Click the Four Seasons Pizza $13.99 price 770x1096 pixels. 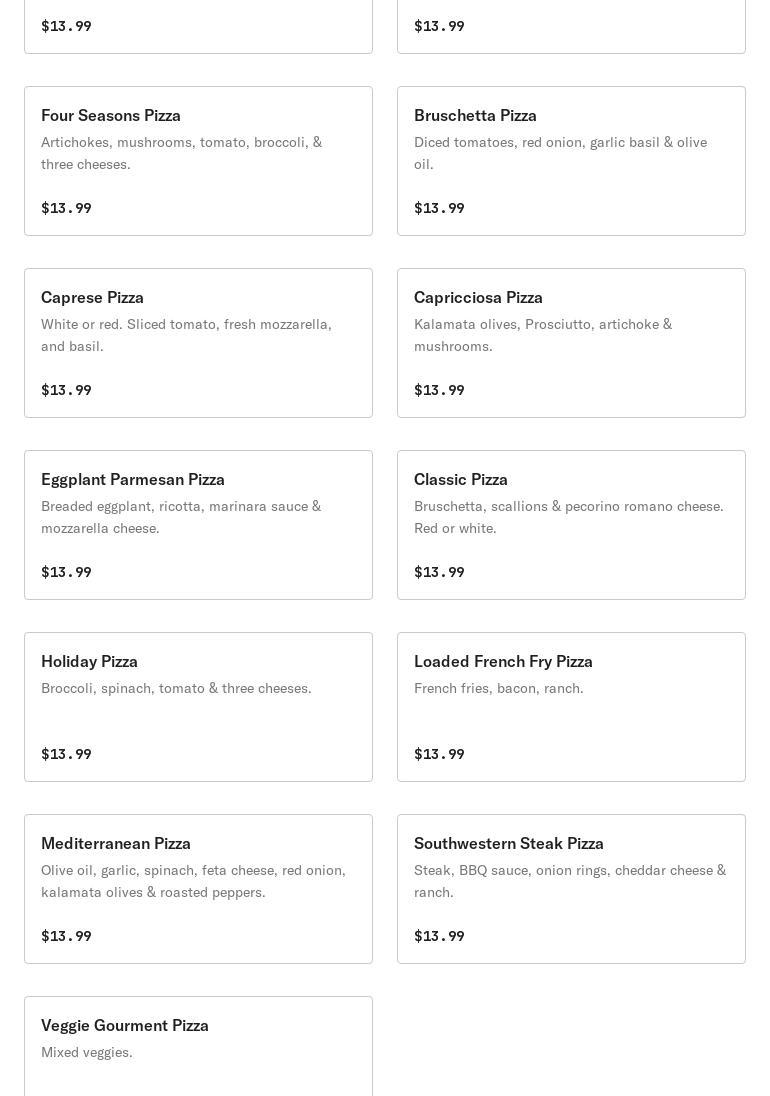66,208
